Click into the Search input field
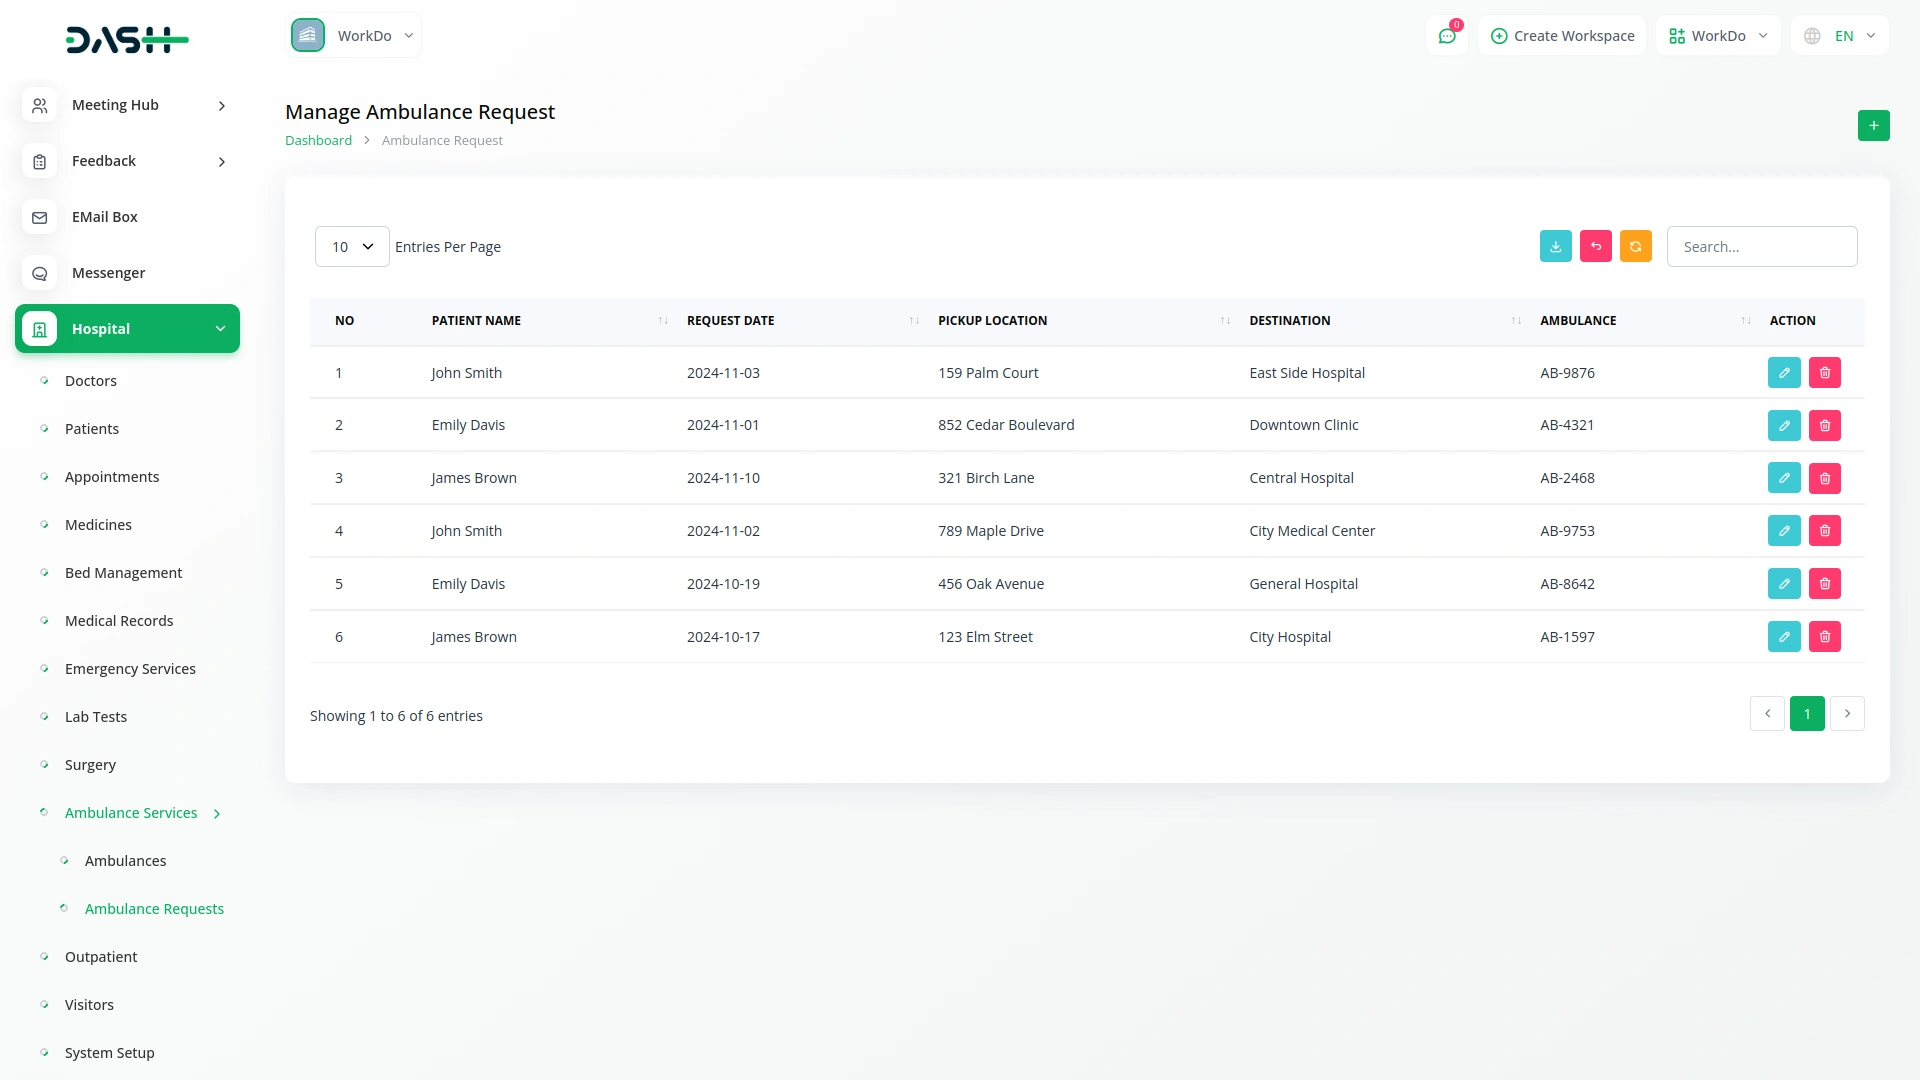The width and height of the screenshot is (1920, 1080). 1761,247
